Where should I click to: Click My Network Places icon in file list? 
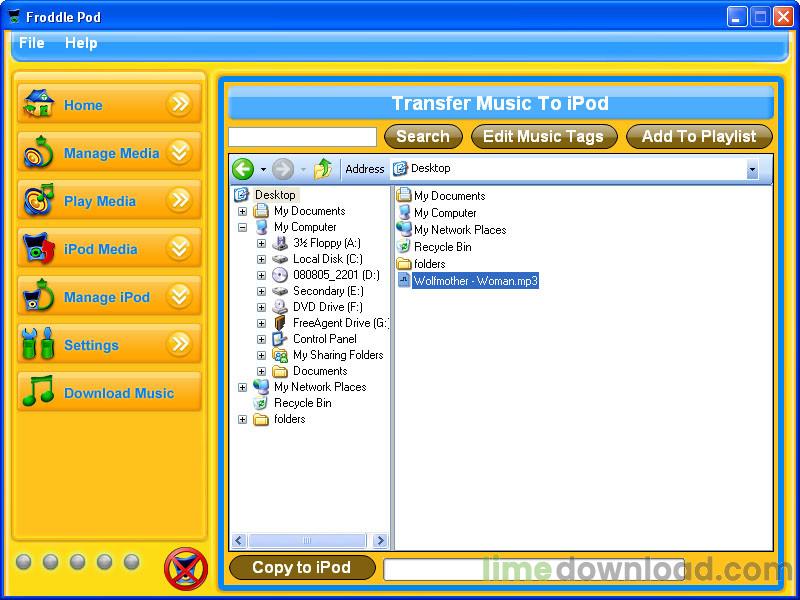pyautogui.click(x=404, y=229)
